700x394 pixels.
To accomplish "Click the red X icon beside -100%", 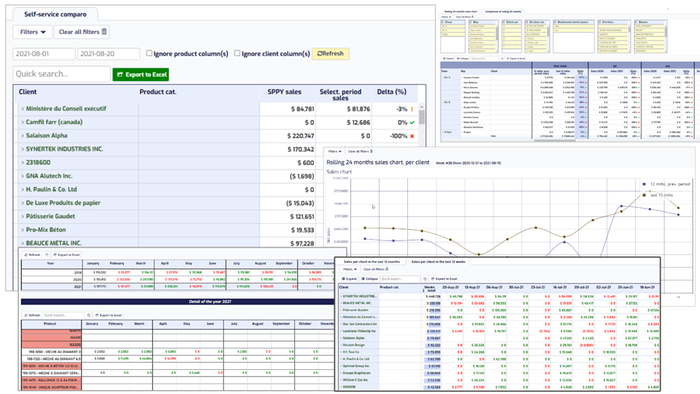I will pyautogui.click(x=412, y=136).
